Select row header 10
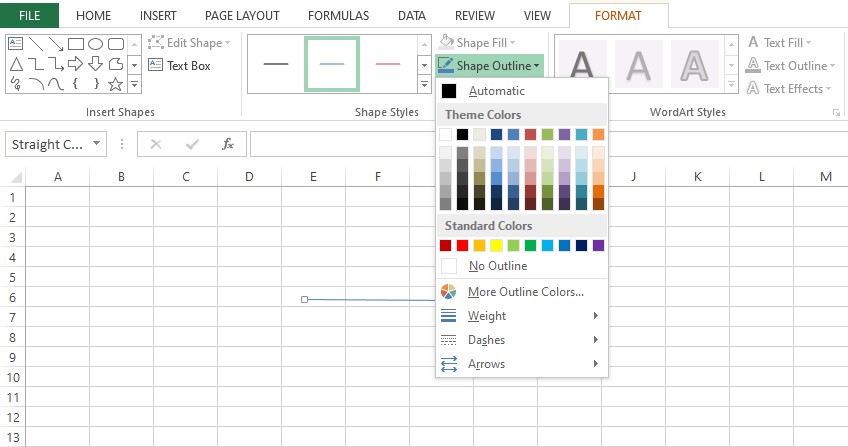 coord(13,377)
